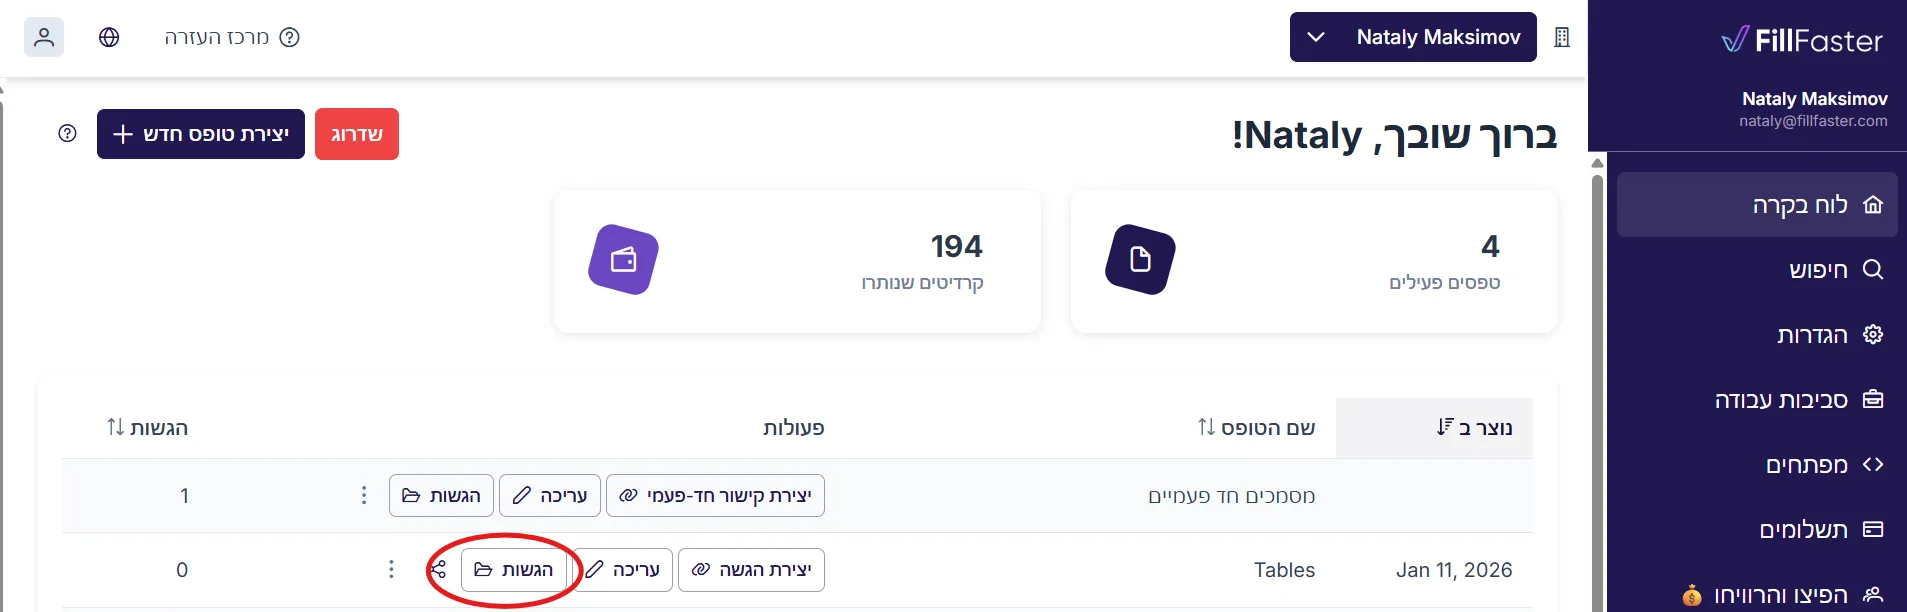Sort table by הגשות column

pos(147,428)
